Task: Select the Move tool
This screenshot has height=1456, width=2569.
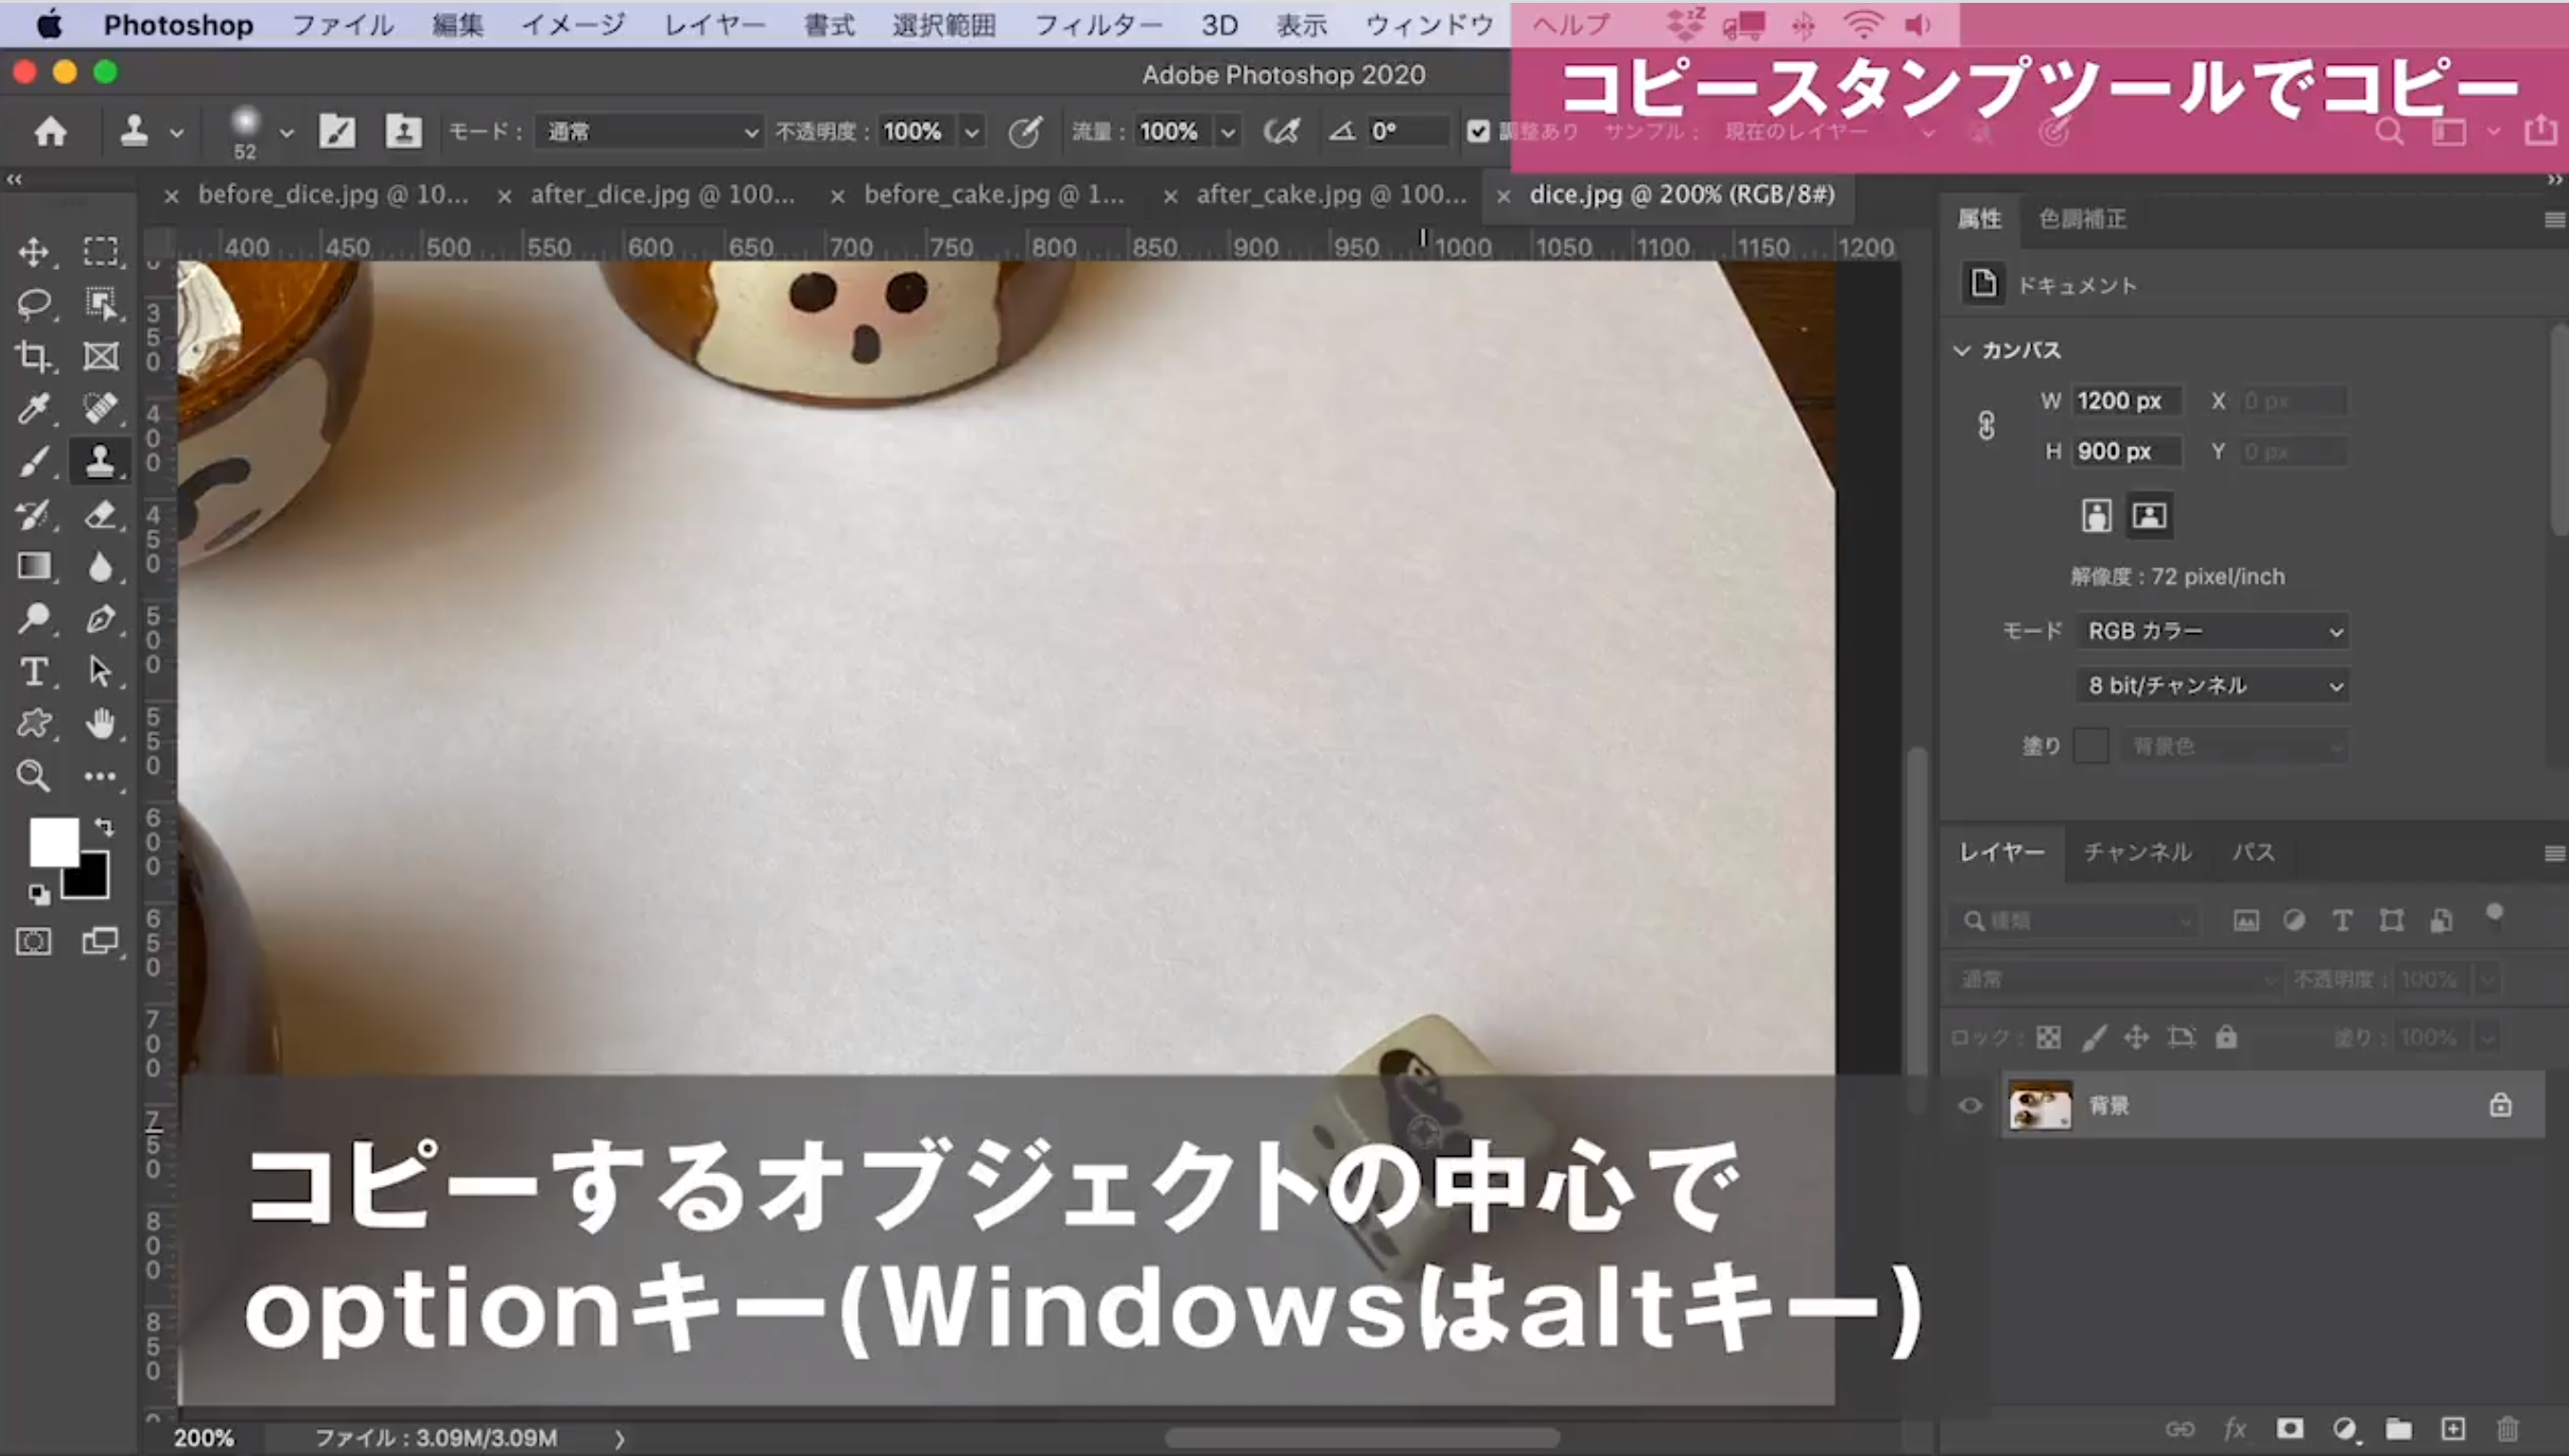Action: coord(34,251)
